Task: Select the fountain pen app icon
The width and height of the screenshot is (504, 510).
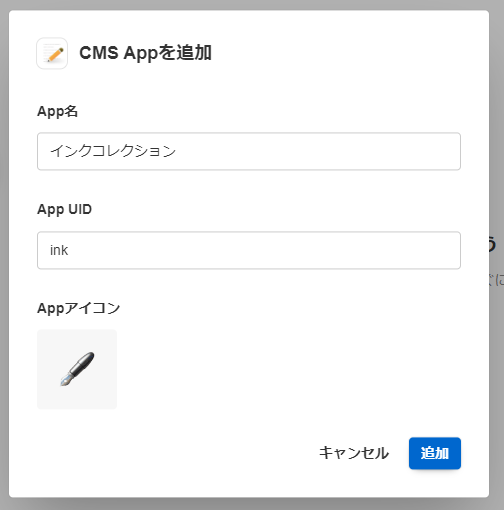Action: pyautogui.click(x=77, y=369)
